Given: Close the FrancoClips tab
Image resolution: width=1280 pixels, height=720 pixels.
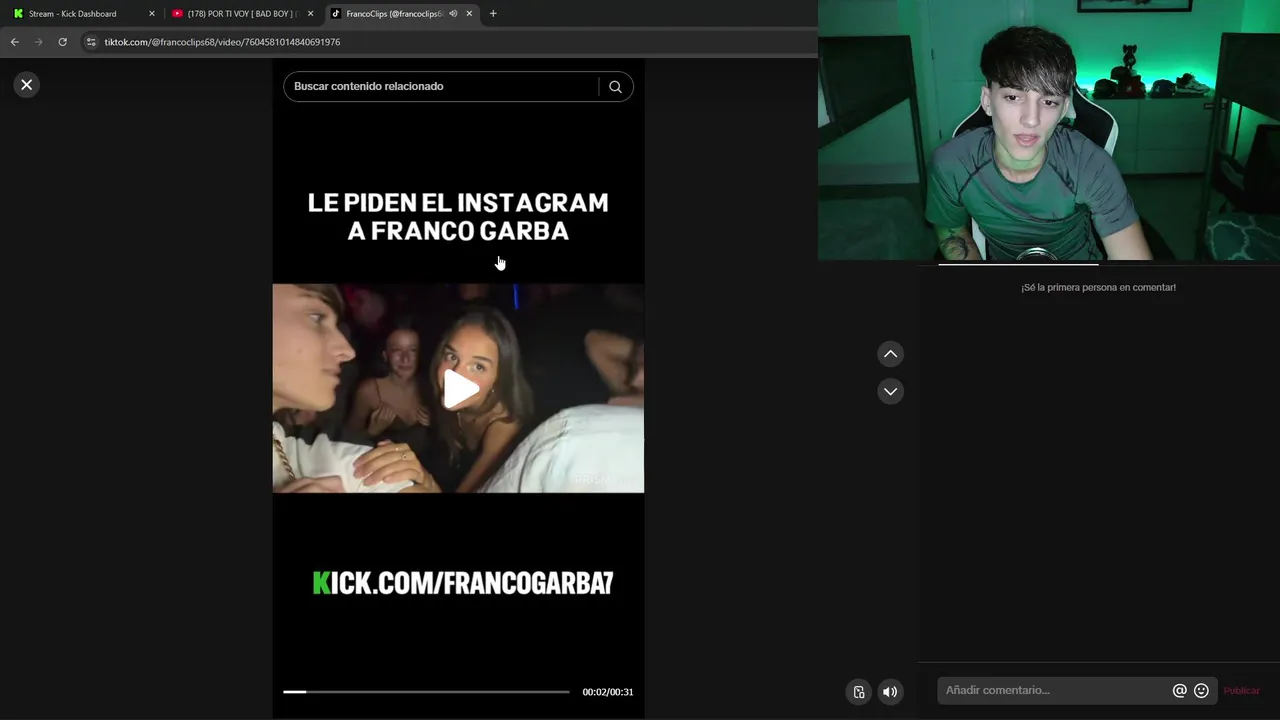Looking at the screenshot, I should click(469, 14).
